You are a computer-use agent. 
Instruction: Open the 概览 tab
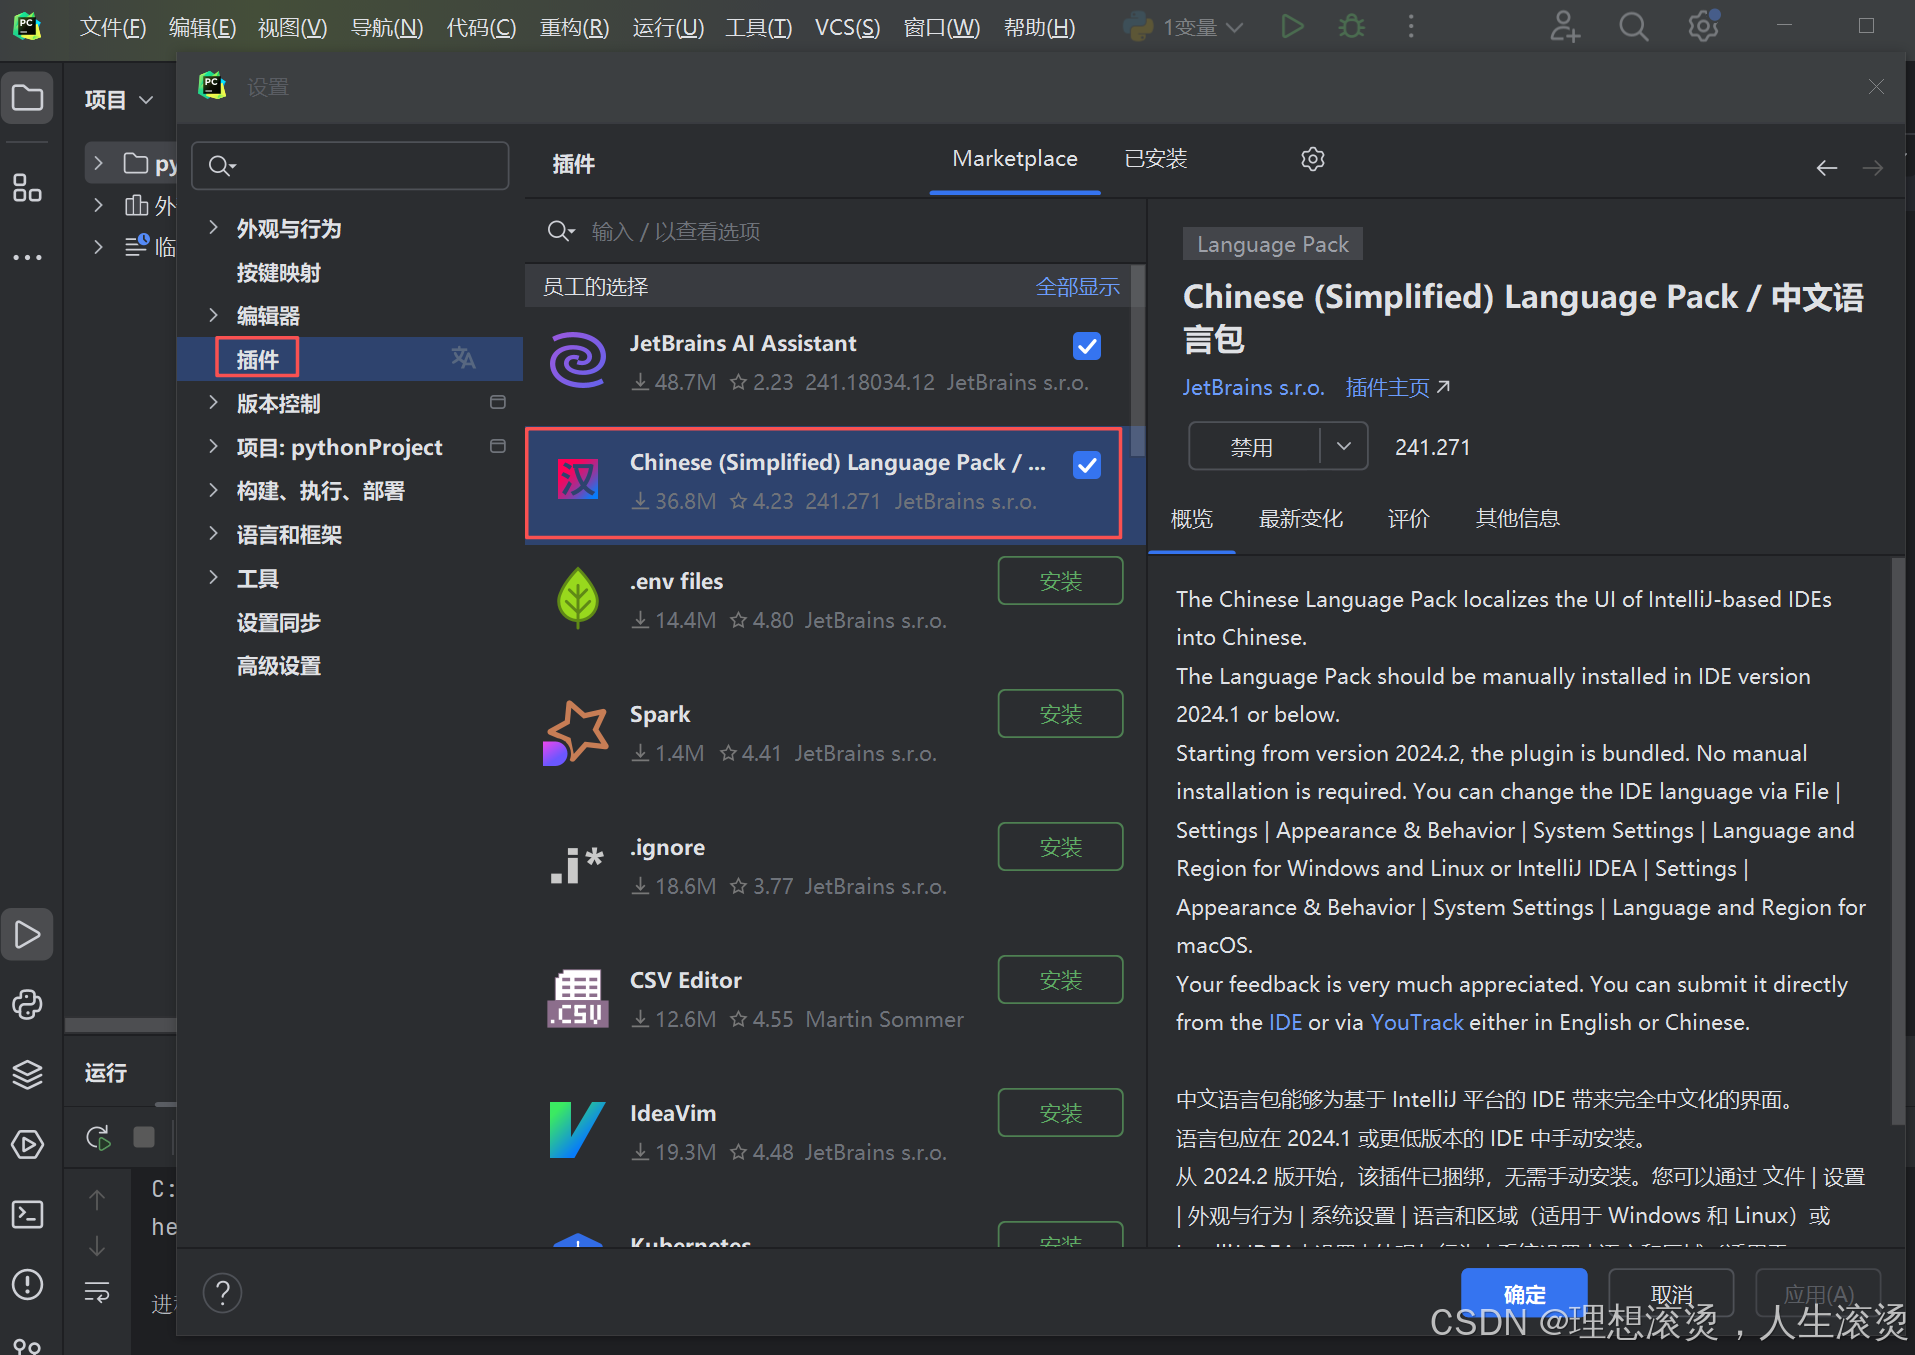click(1192, 519)
